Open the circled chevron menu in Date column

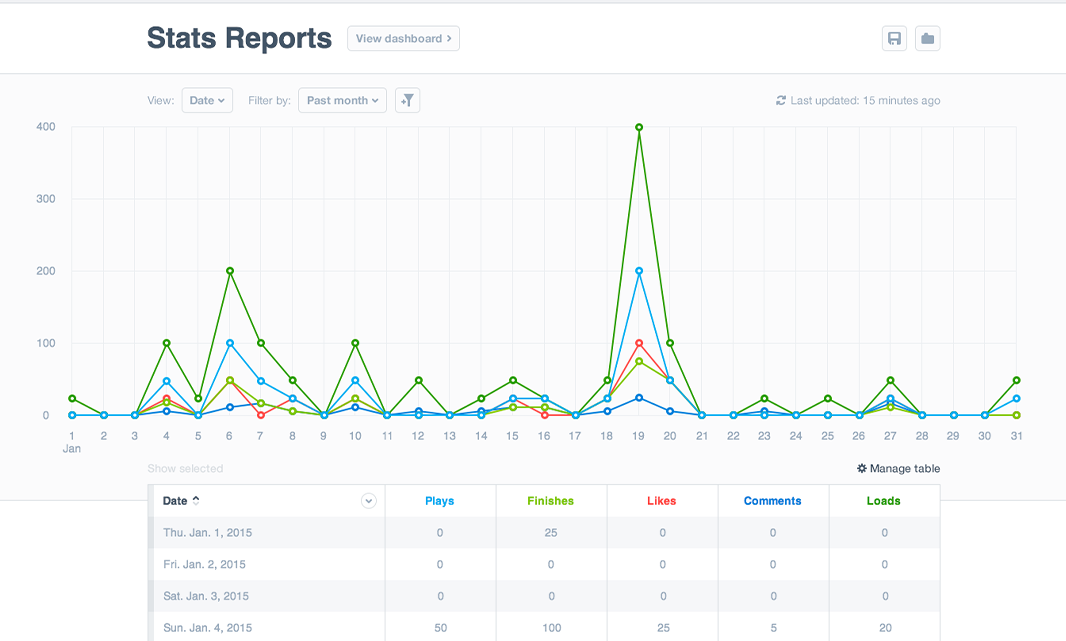(x=369, y=501)
